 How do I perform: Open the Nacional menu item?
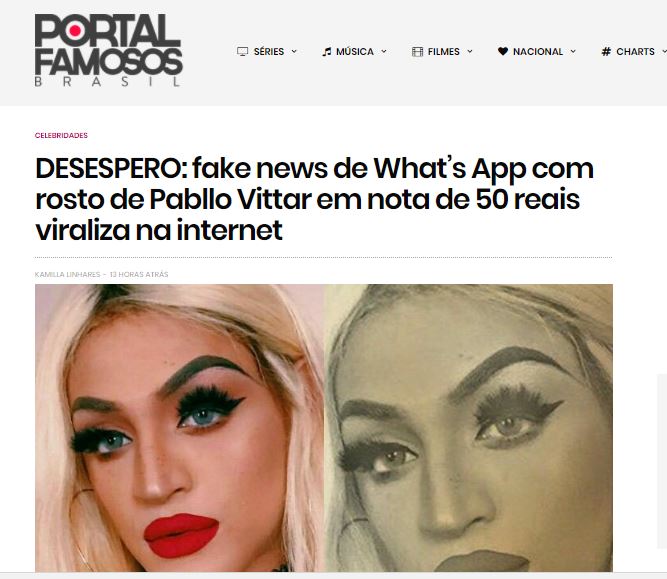point(538,51)
